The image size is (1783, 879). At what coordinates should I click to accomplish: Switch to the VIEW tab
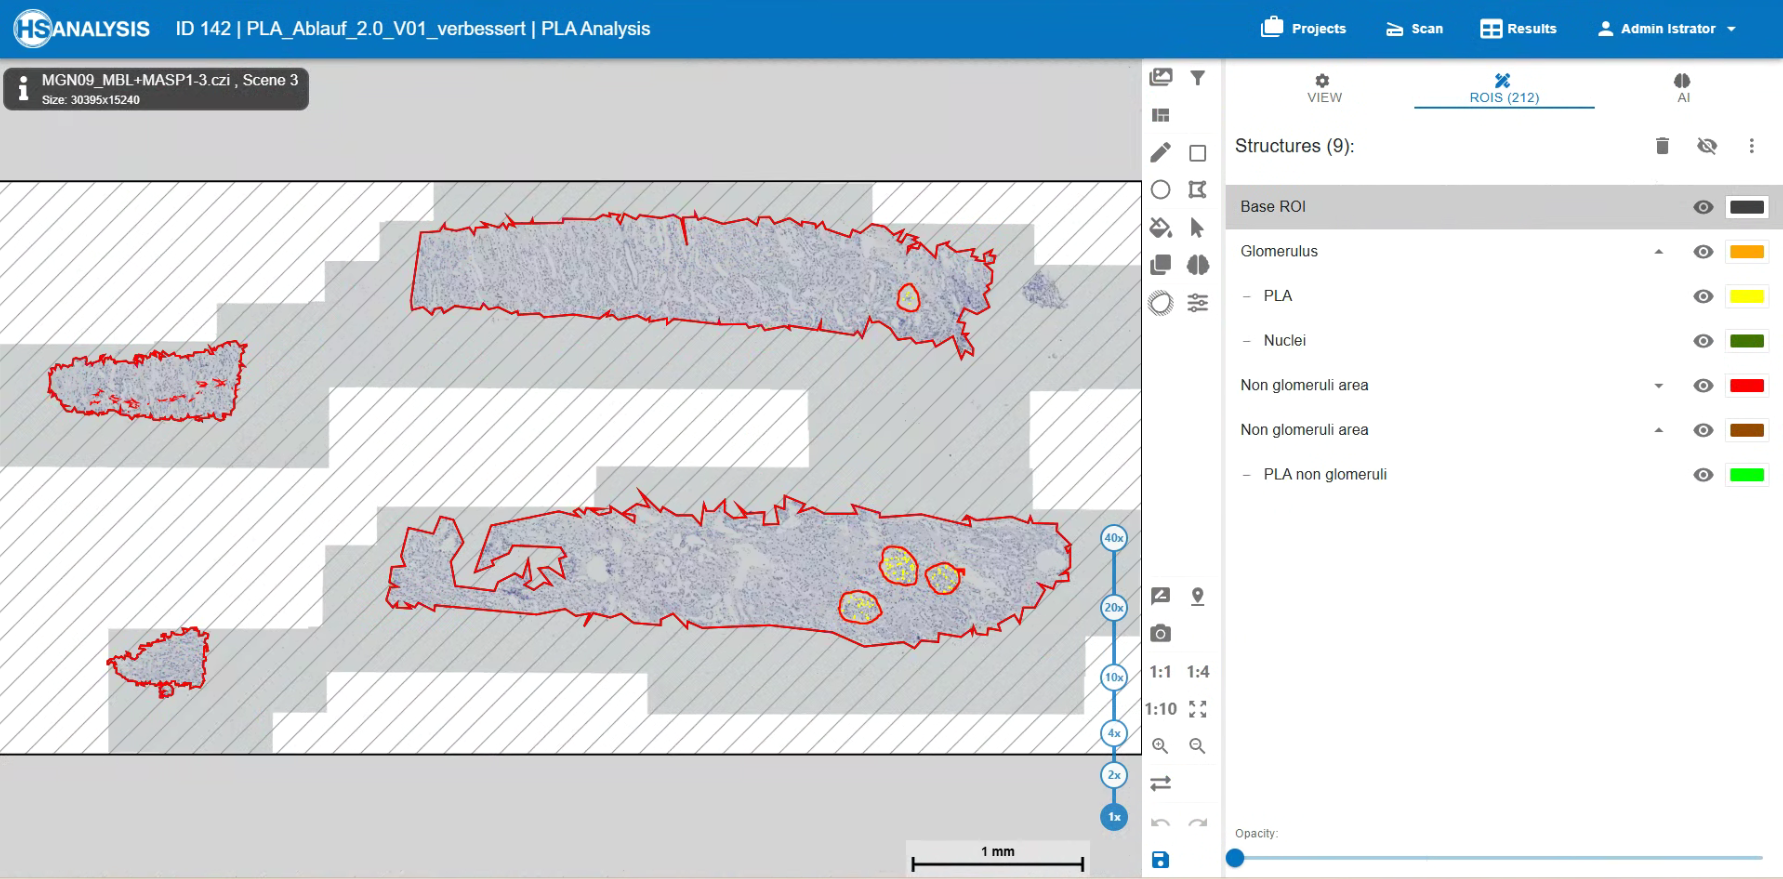coord(1323,88)
